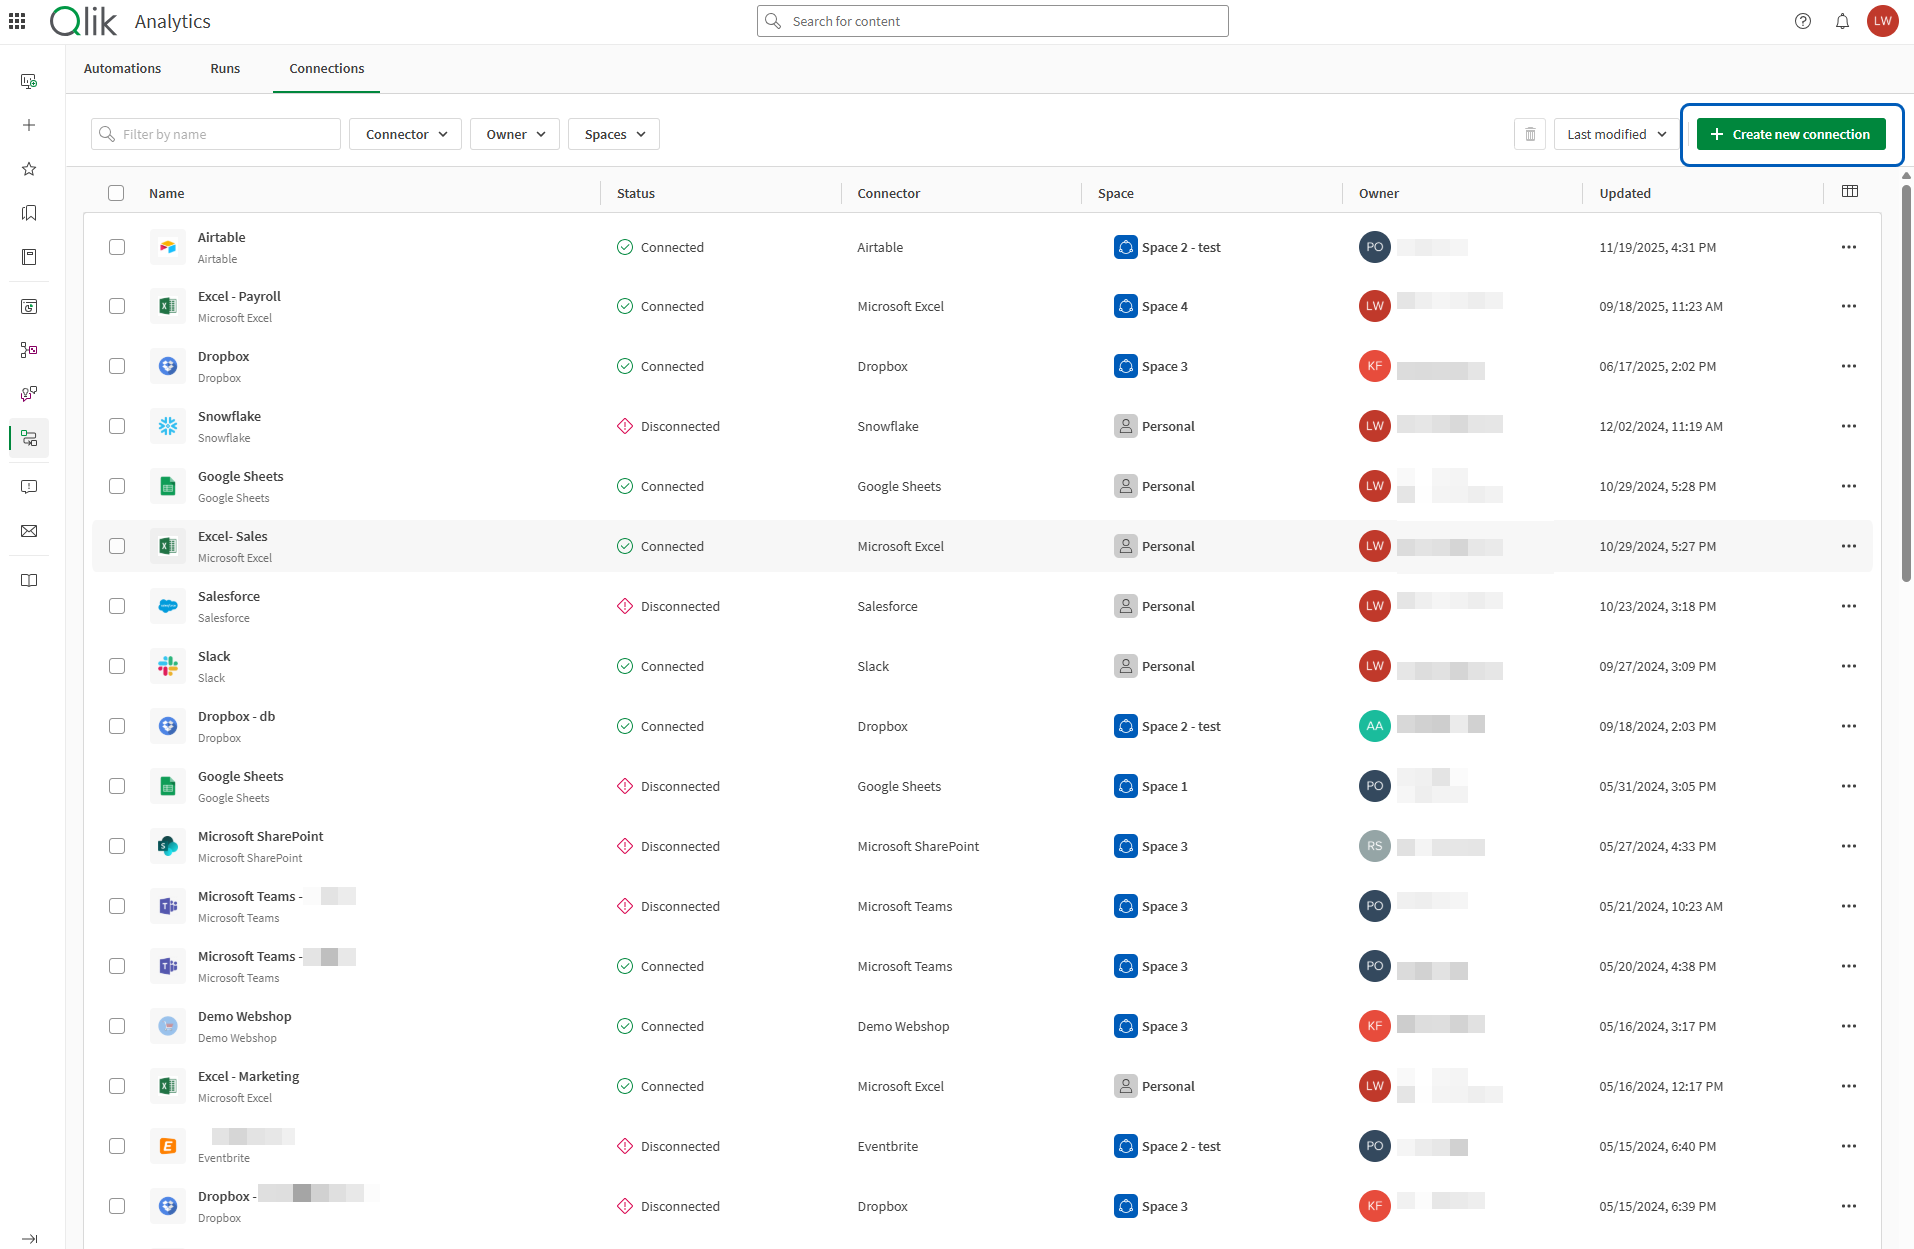This screenshot has width=1914, height=1249.
Task: Check the Excel - Payroll row checkbox
Action: click(117, 306)
